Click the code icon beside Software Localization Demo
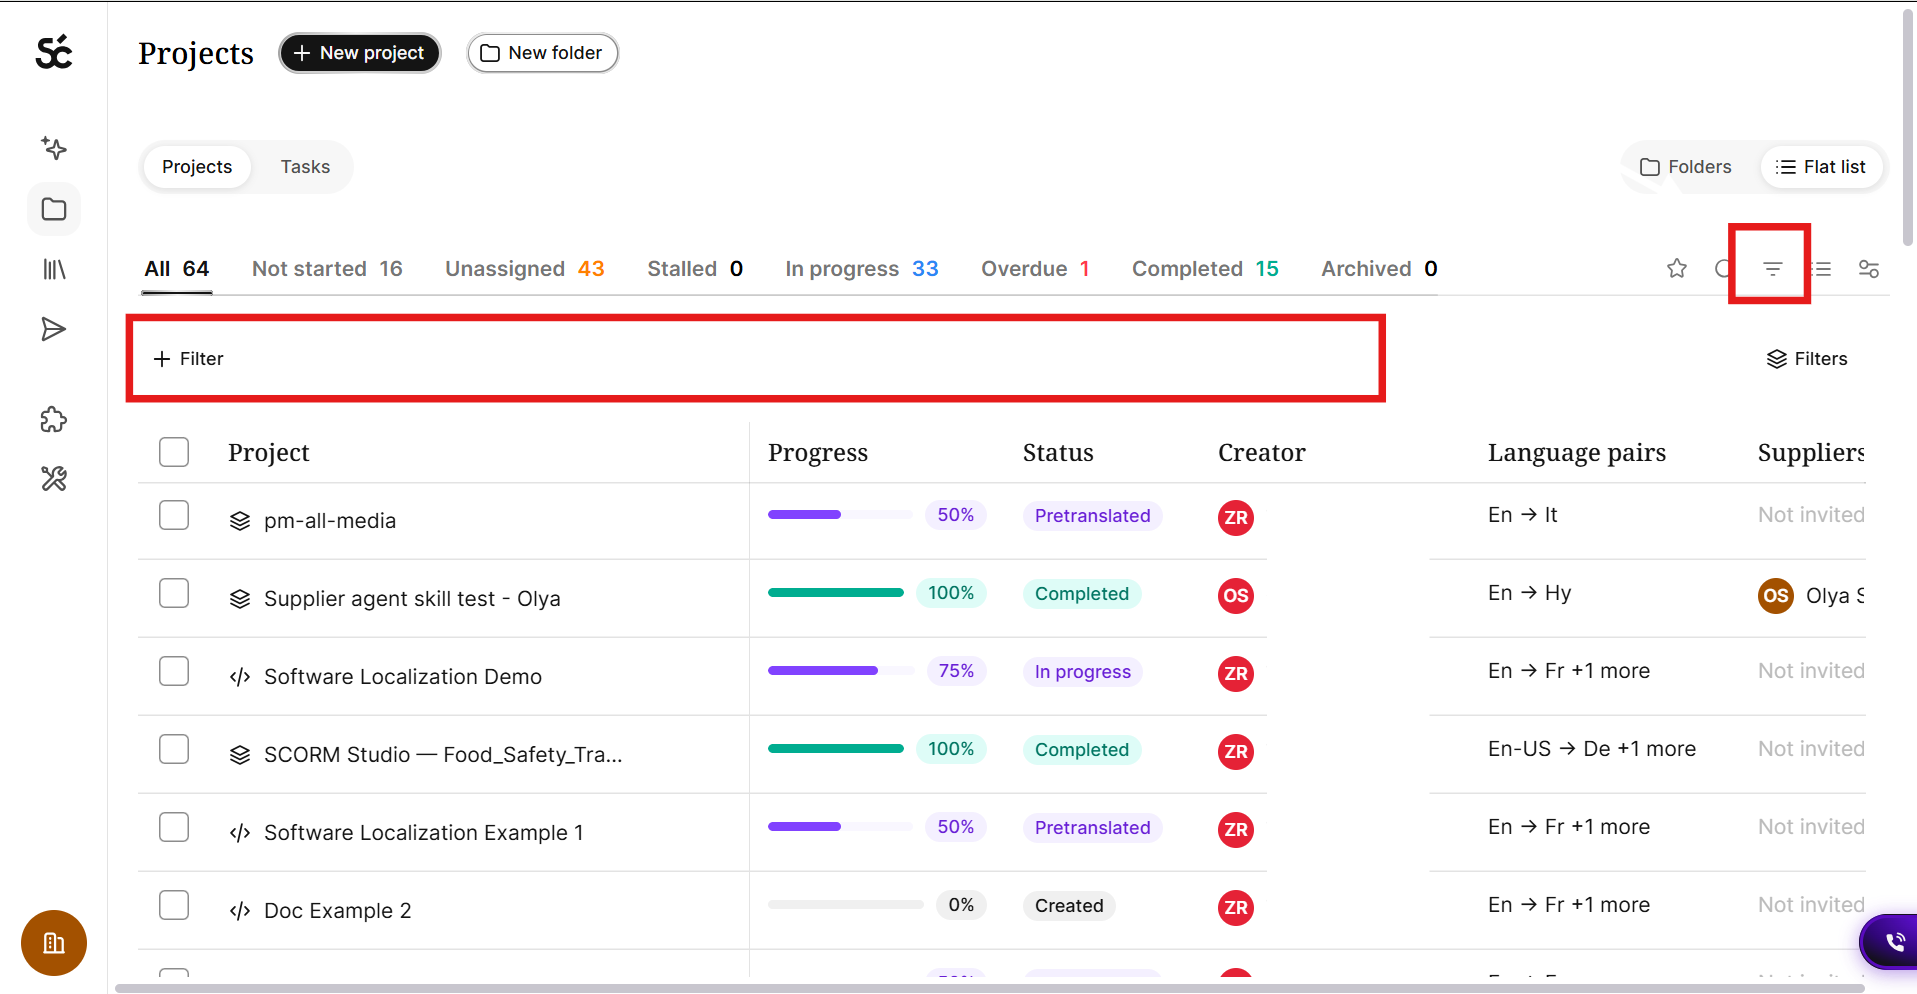Screen dimensions: 1917x994 point(240,677)
